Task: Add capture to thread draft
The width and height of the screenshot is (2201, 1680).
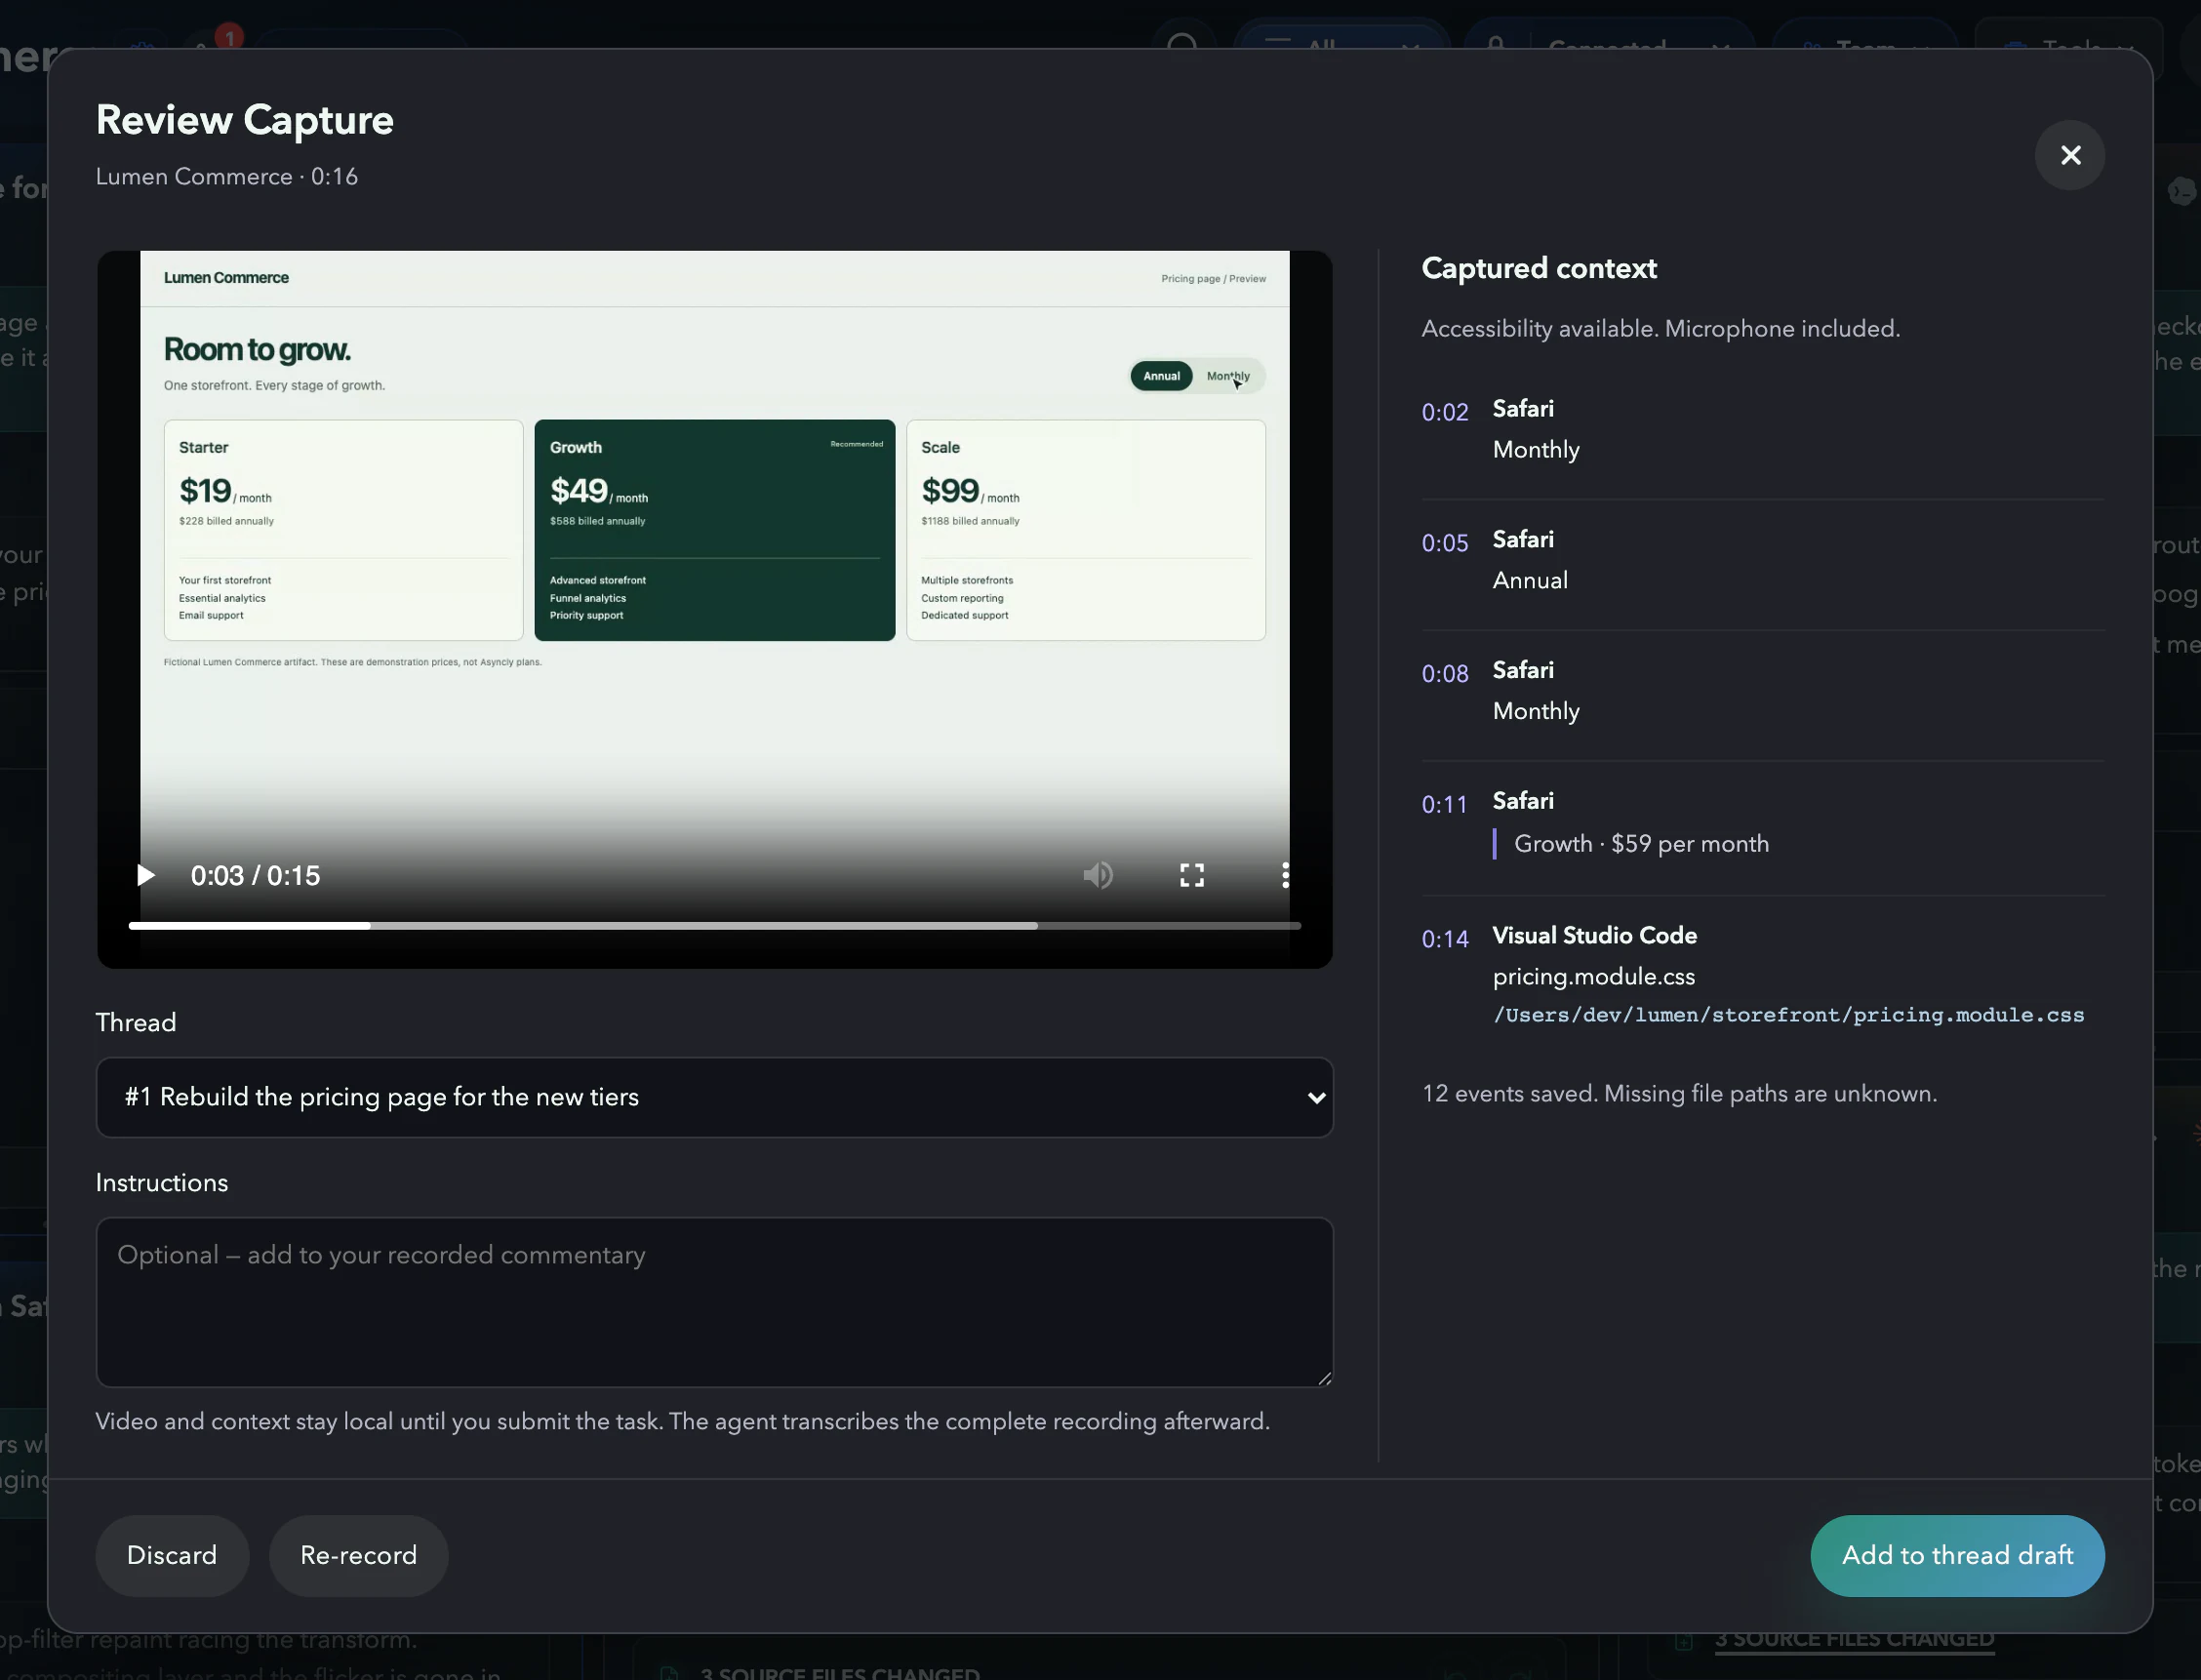Action: (1957, 1555)
